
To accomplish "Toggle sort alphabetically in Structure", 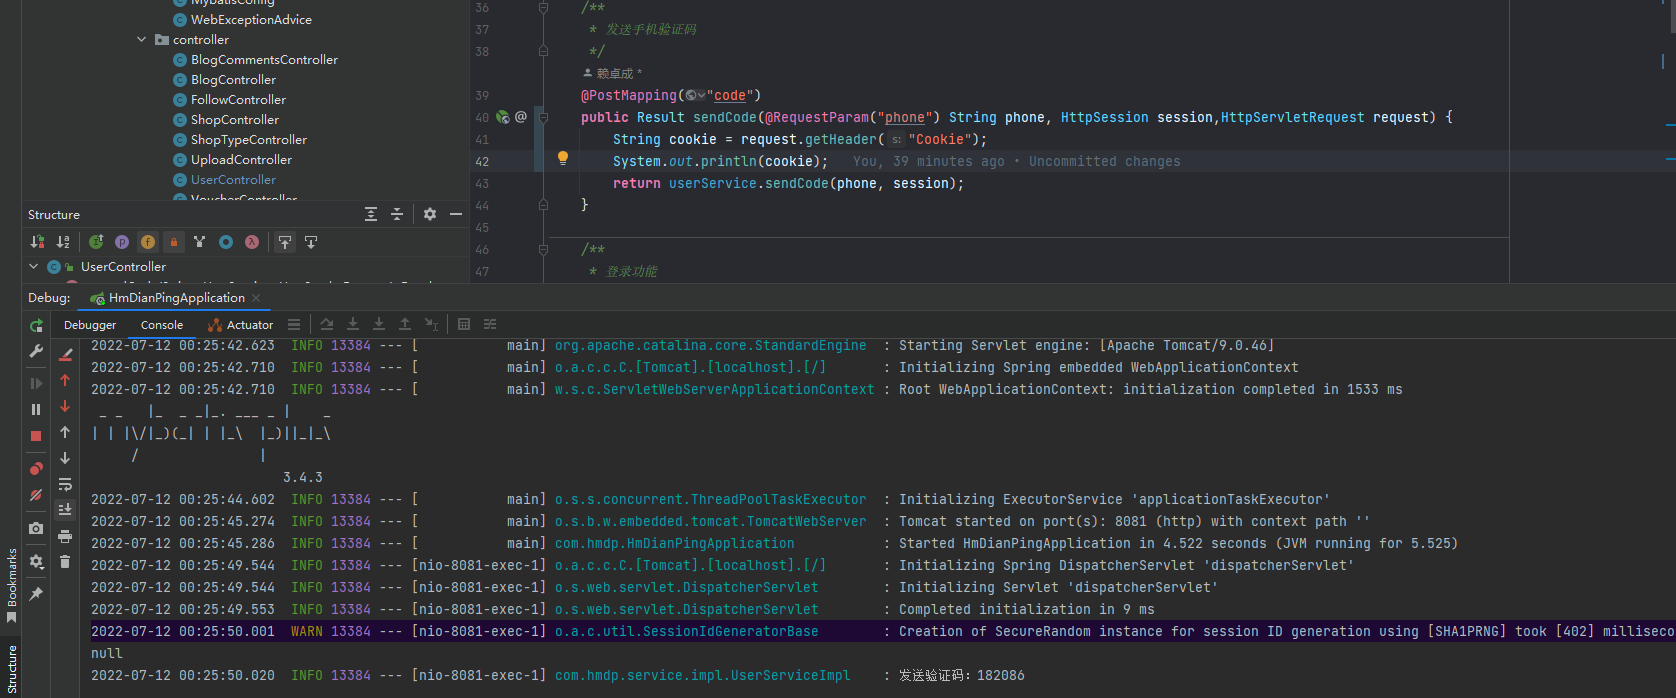I will pyautogui.click(x=63, y=242).
